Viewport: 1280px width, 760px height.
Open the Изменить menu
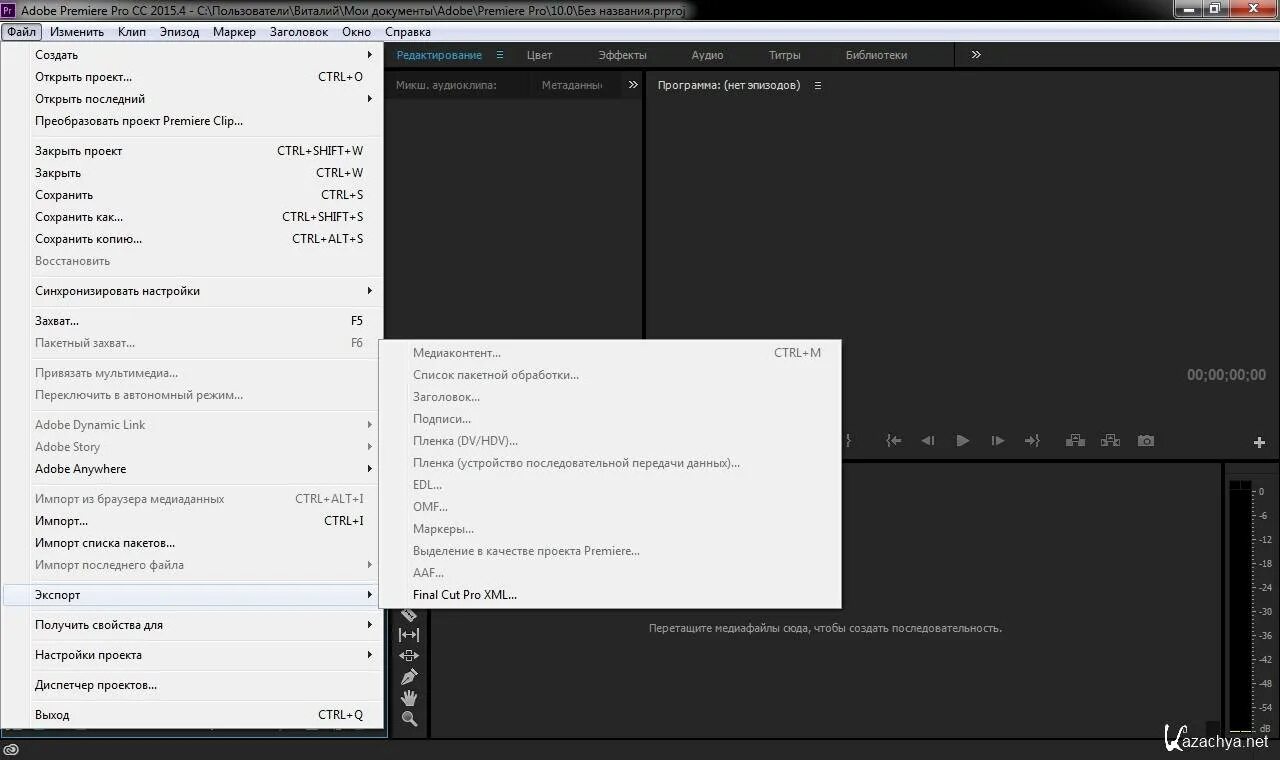[77, 32]
